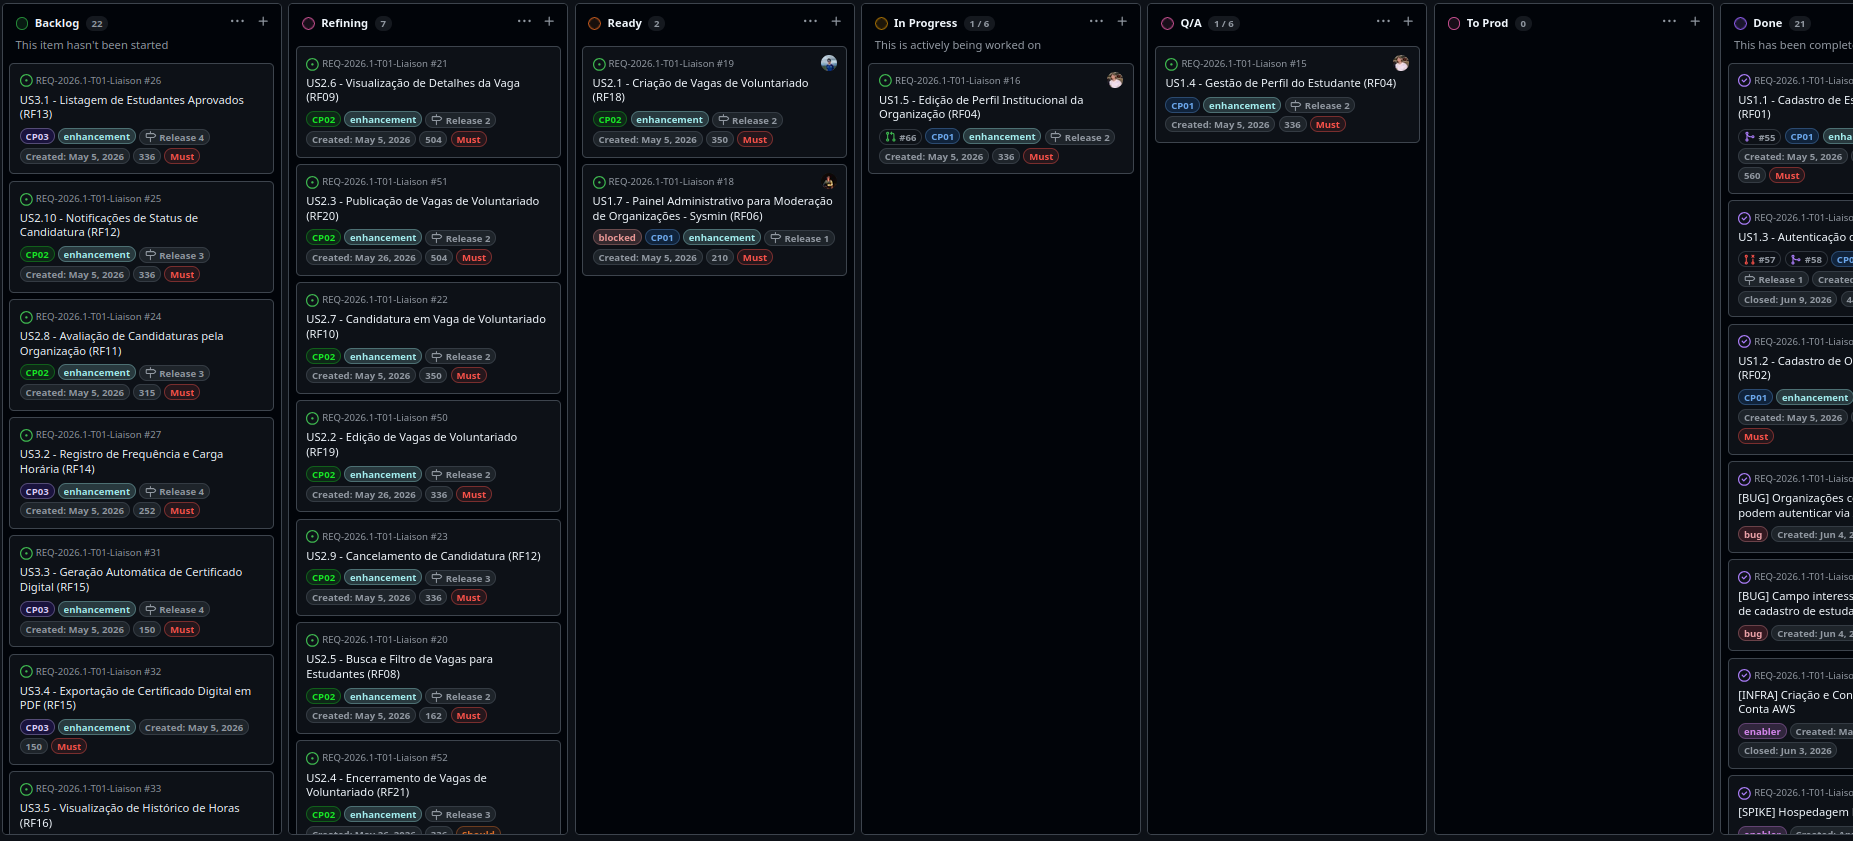The height and width of the screenshot is (841, 1853).
Task: Open the Ready column options menu
Action: tap(810, 21)
